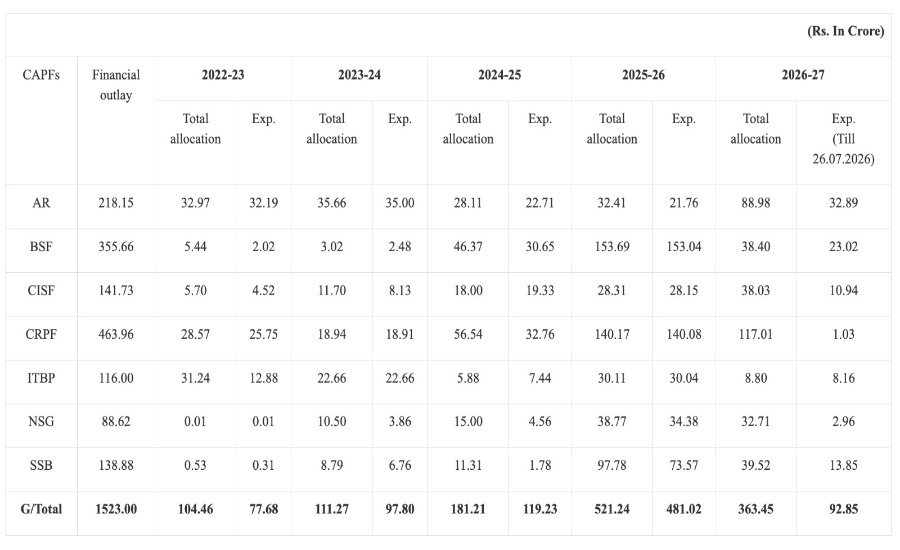Click the CRPF financial outlay value 463.96

tap(116, 334)
